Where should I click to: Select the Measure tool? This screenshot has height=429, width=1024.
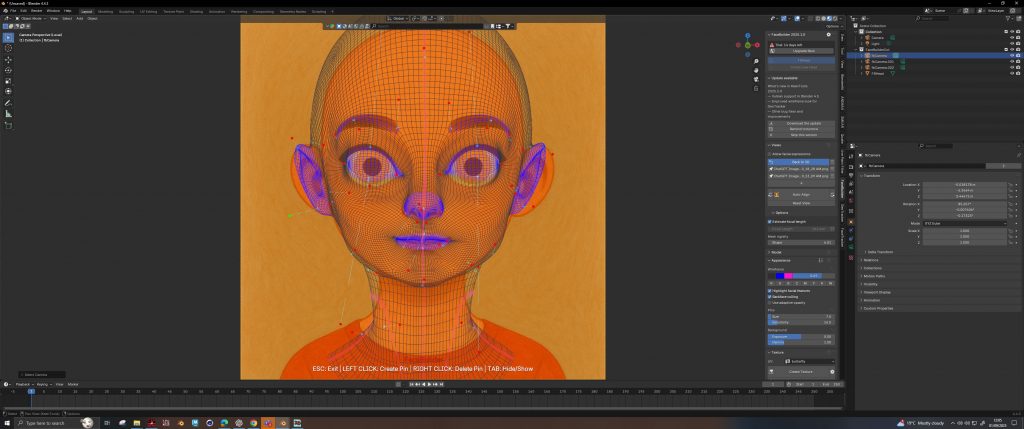[x=9, y=114]
